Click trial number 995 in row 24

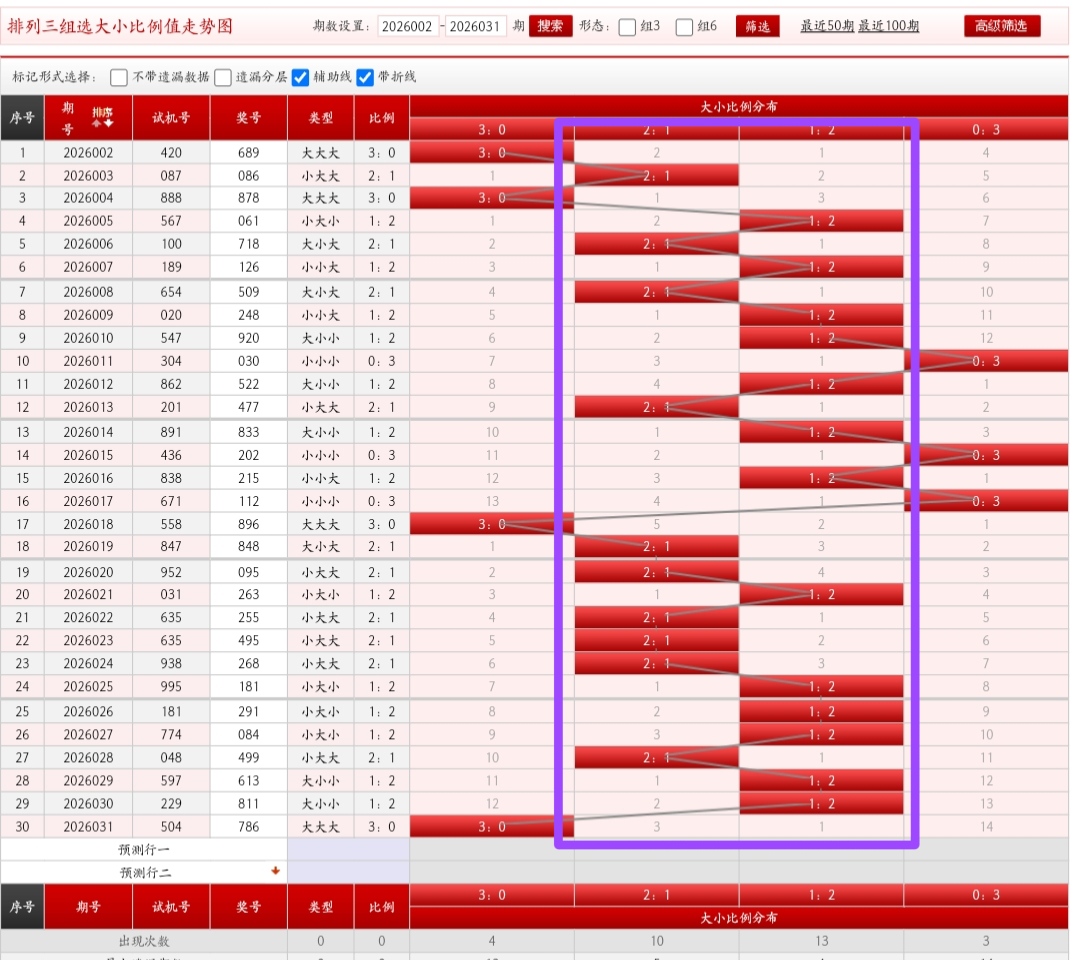click(x=171, y=687)
